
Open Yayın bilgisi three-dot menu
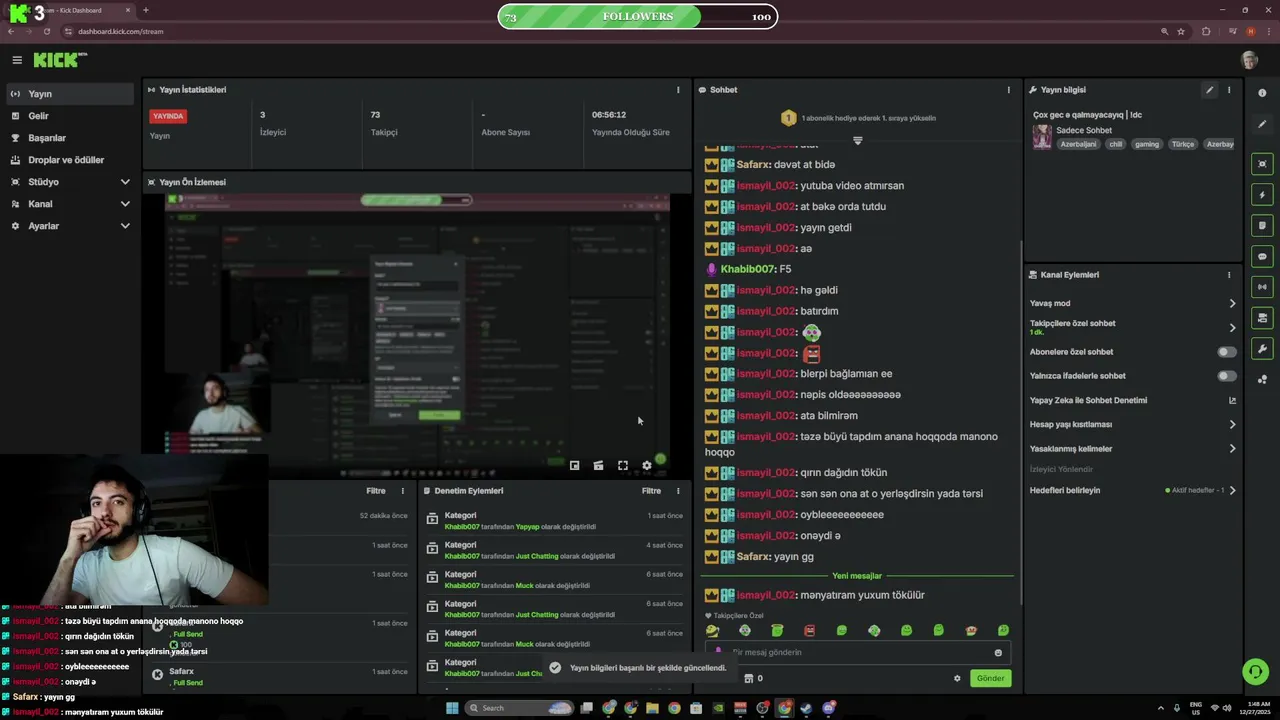tap(1229, 90)
